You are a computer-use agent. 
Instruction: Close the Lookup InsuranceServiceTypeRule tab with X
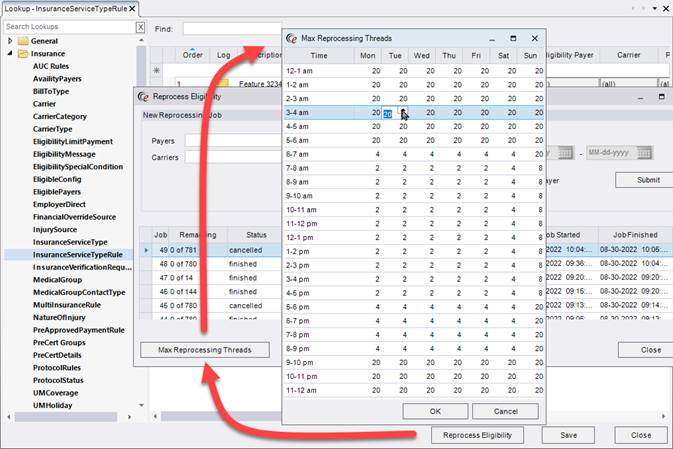click(130, 8)
